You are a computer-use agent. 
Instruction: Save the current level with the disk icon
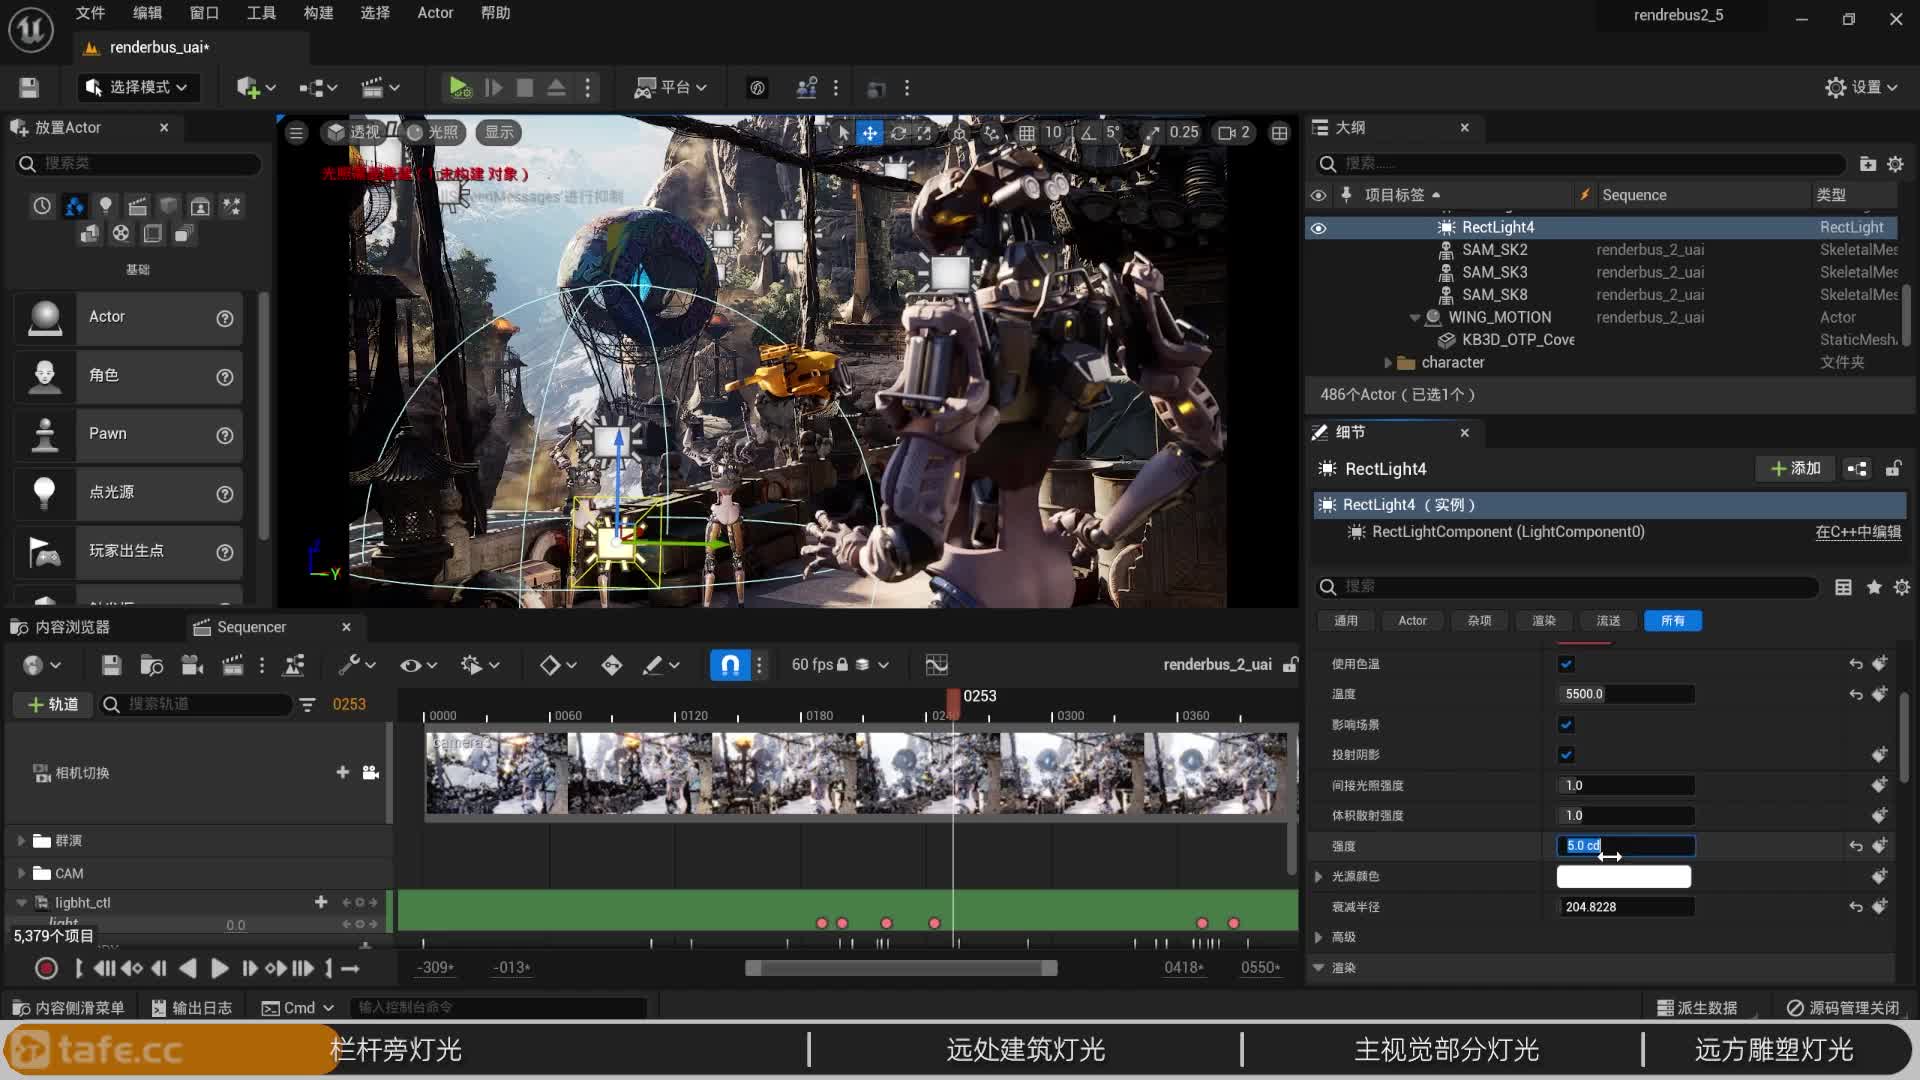tap(29, 88)
